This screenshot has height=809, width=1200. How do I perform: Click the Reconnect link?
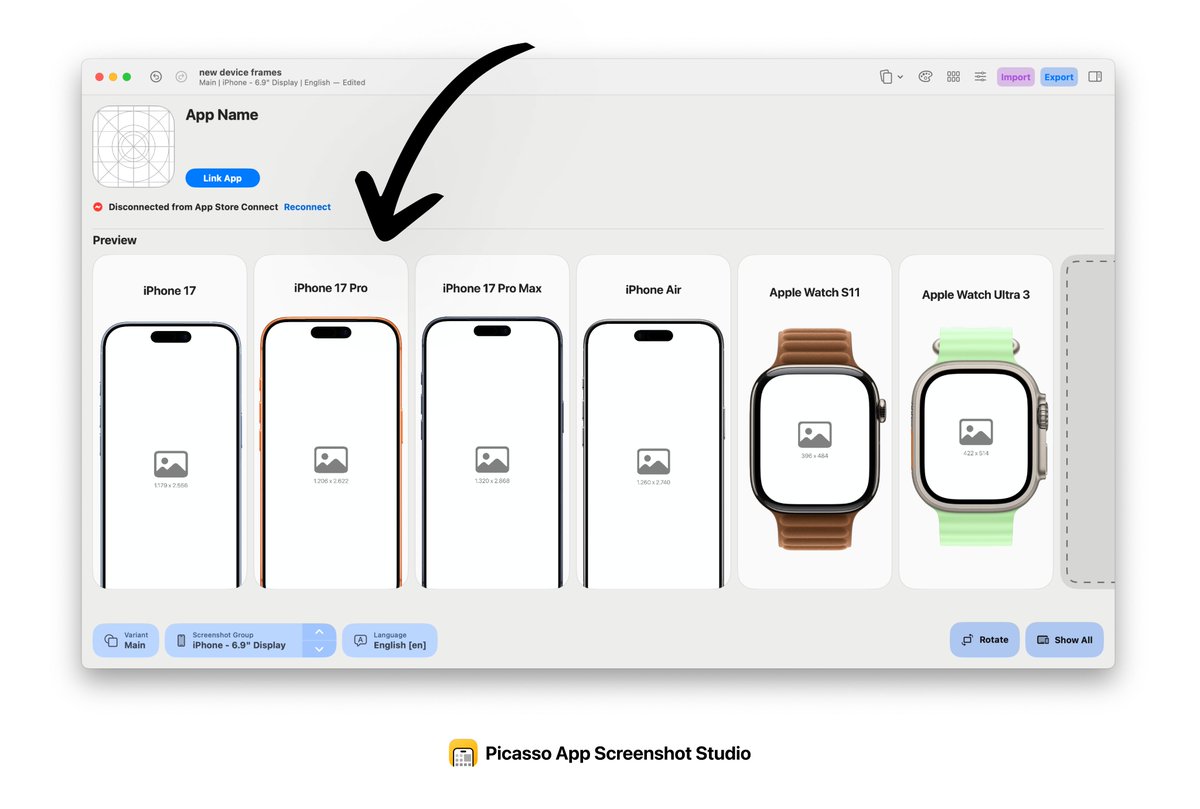click(307, 207)
